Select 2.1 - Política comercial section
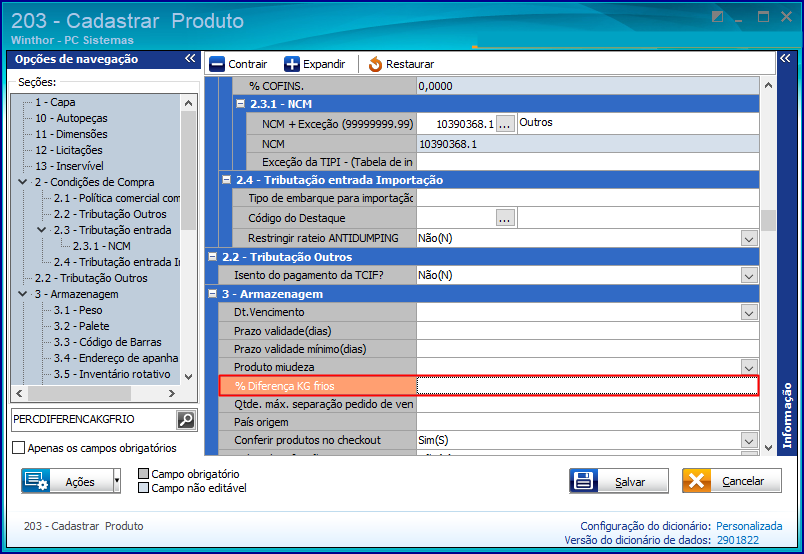This screenshot has height=554, width=804. click(117, 198)
